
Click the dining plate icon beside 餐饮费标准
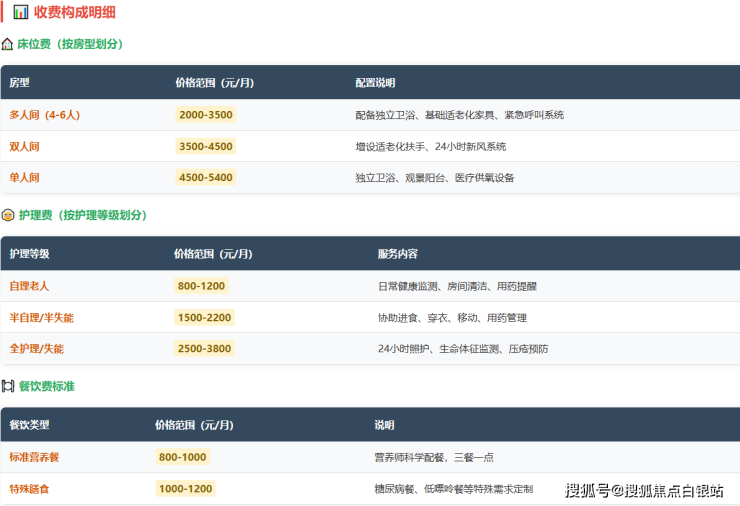coord(8,386)
